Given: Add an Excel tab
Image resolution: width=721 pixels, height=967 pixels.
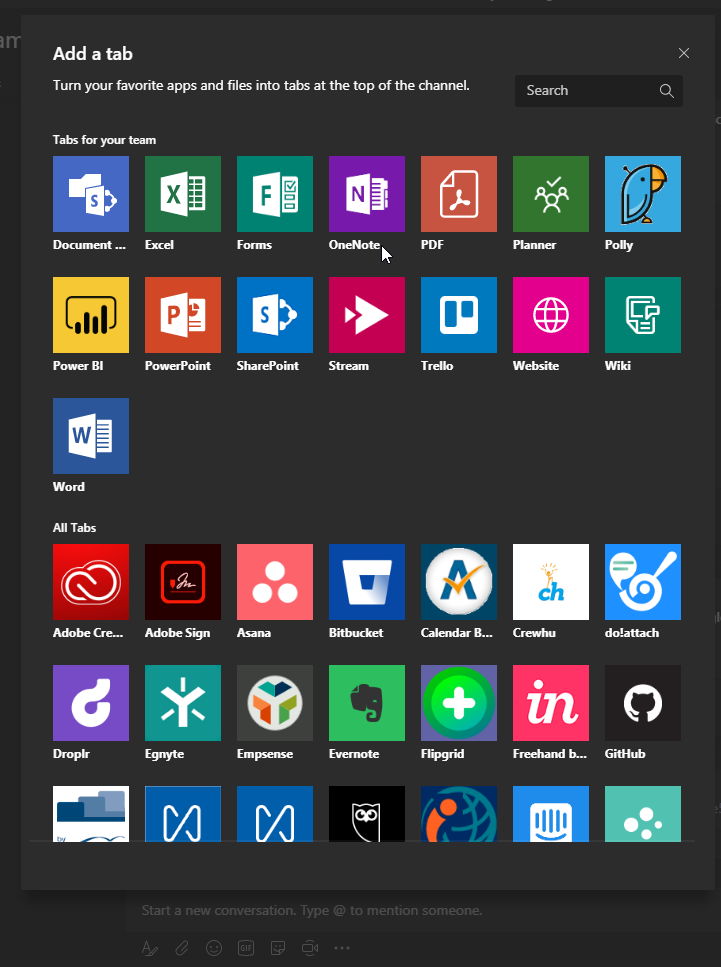Looking at the screenshot, I should click(x=183, y=194).
